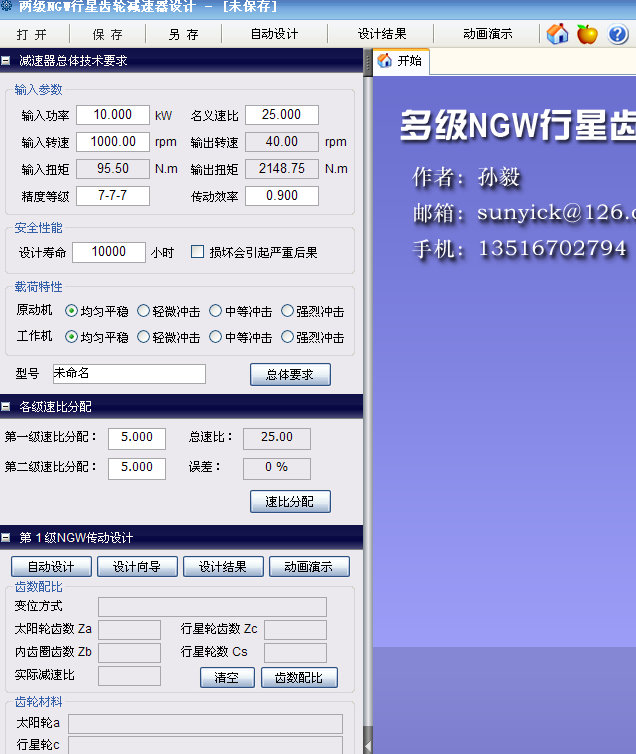Click the 速比分配 button
The height and width of the screenshot is (754, 636).
[290, 502]
